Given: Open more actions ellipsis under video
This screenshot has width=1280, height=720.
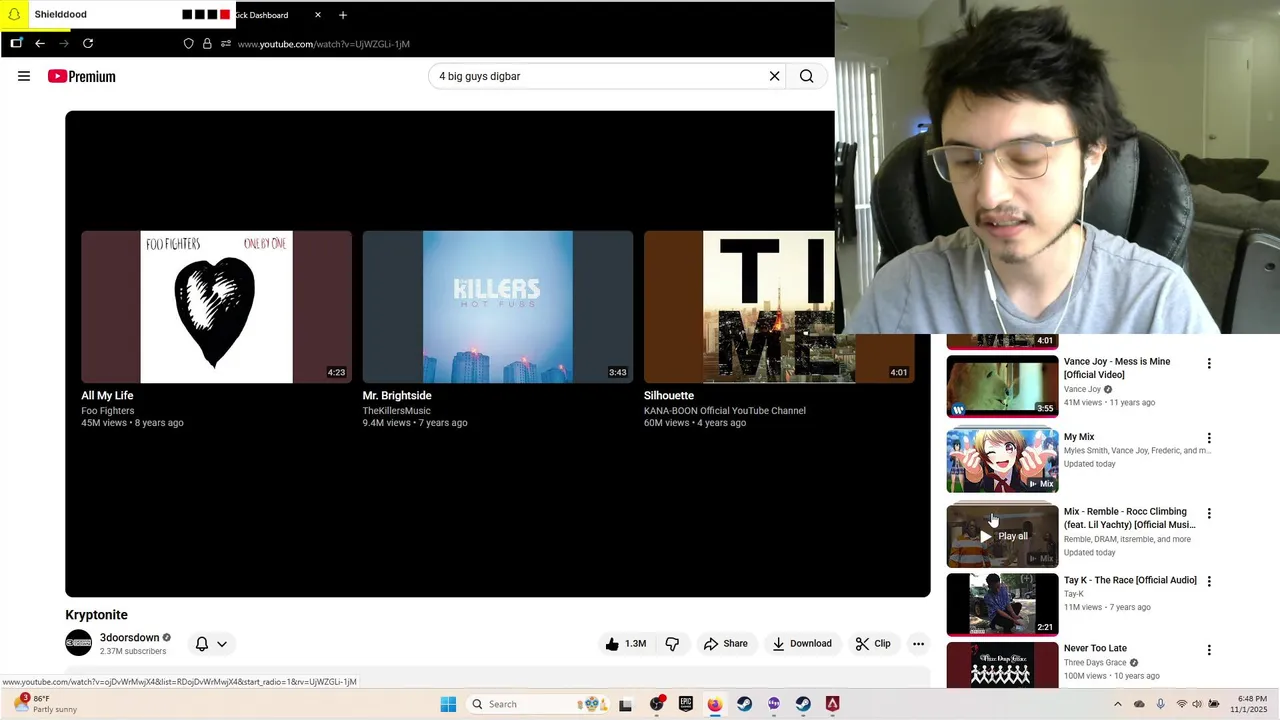Looking at the screenshot, I should [x=918, y=644].
